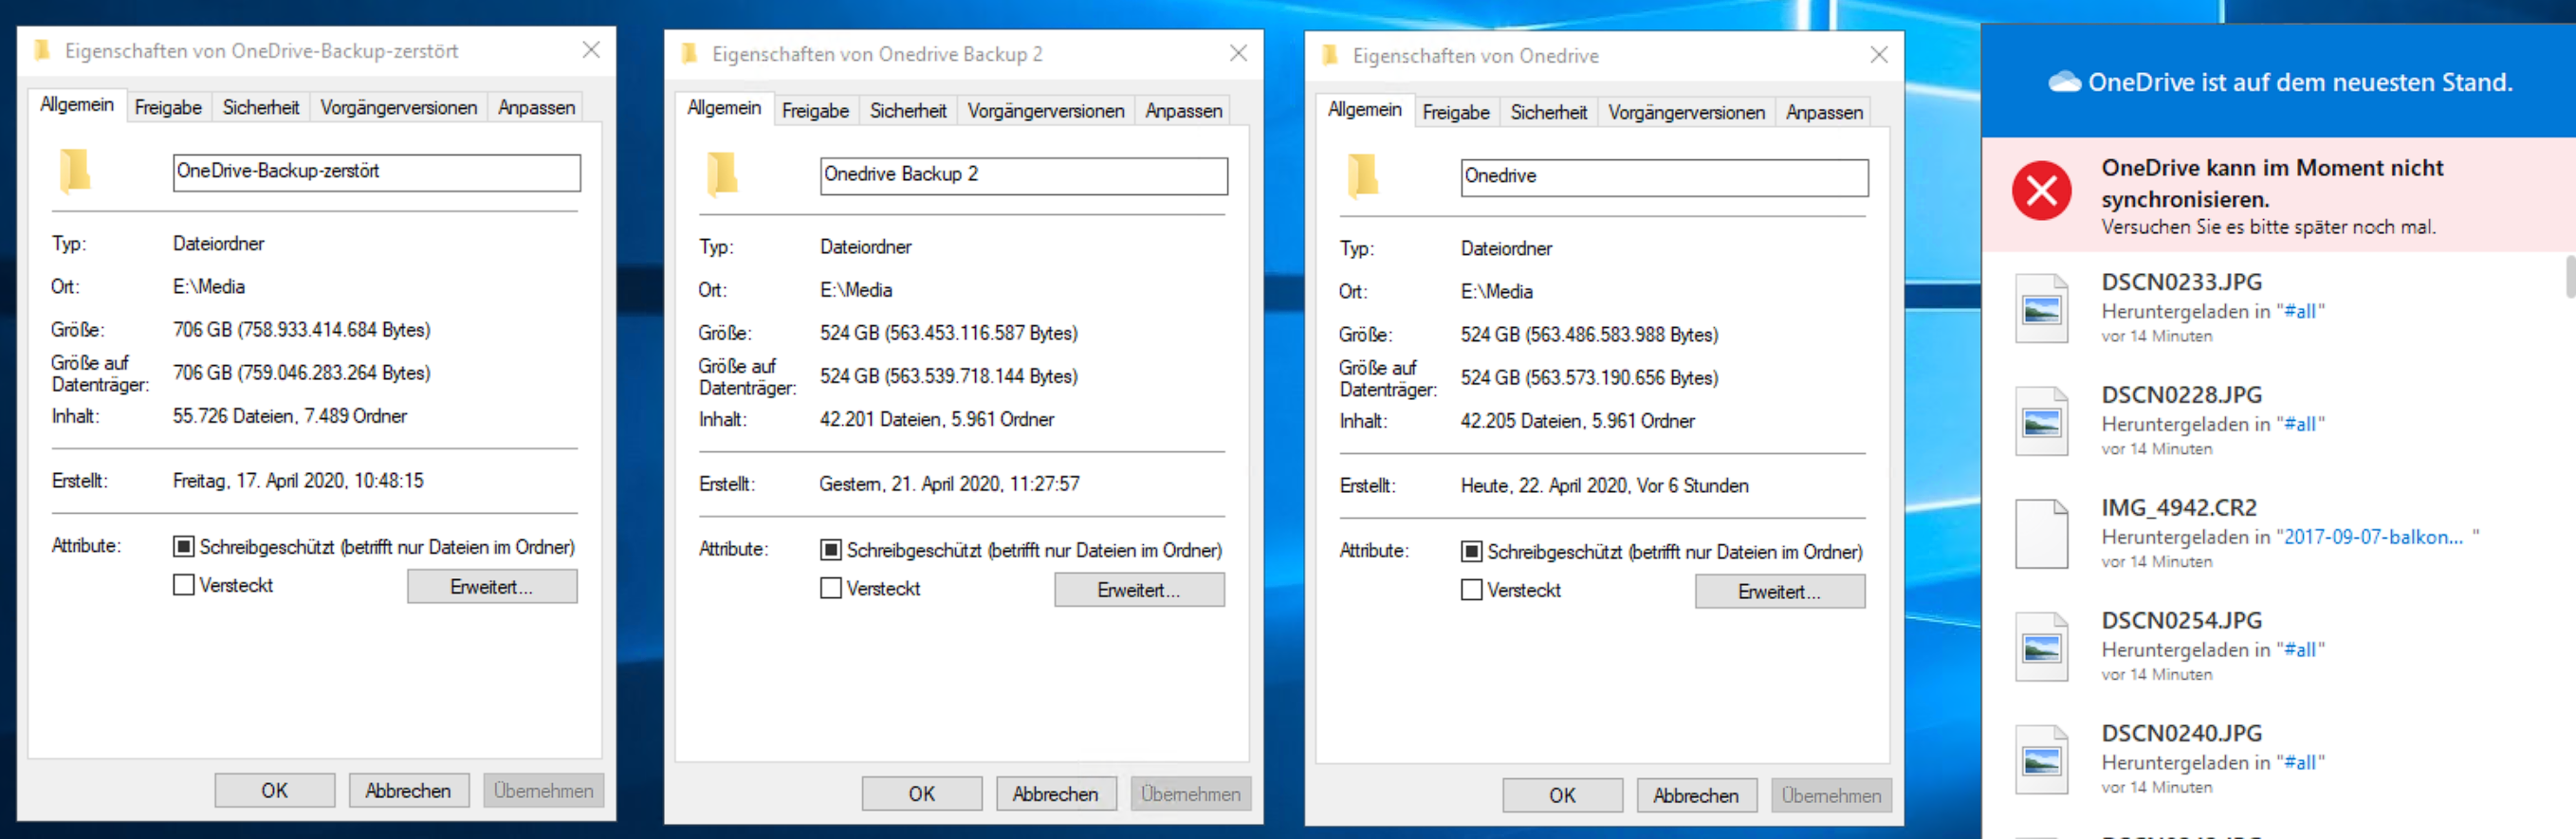Viewport: 2576px width, 839px height.
Task: Open "#all" folder link under DSCN0240.JPG
Action: pos(2300,763)
